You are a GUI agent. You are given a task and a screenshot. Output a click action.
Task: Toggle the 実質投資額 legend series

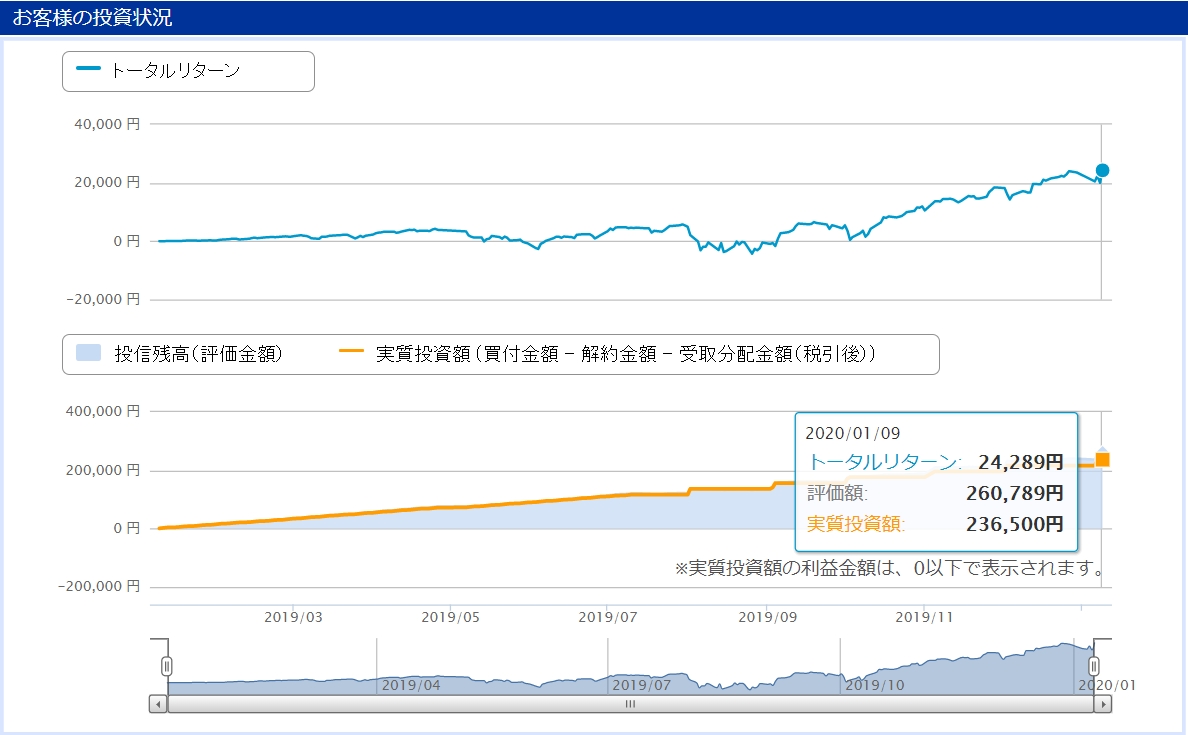click(x=608, y=354)
